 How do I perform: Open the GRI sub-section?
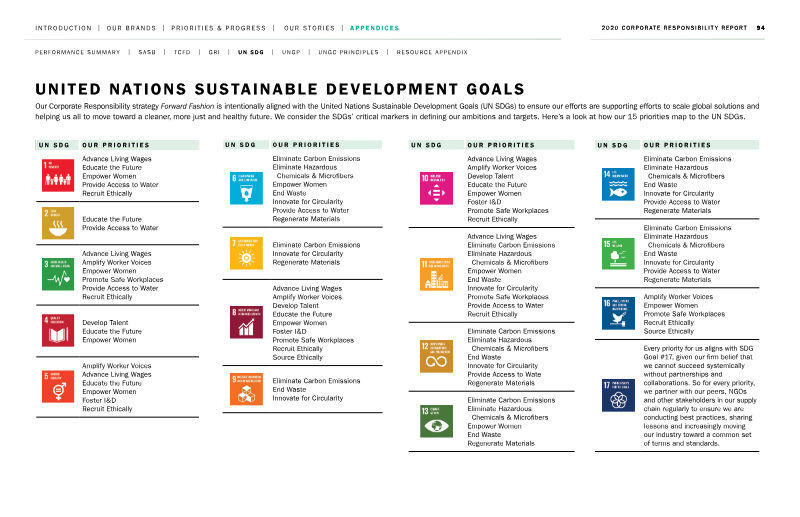click(214, 52)
